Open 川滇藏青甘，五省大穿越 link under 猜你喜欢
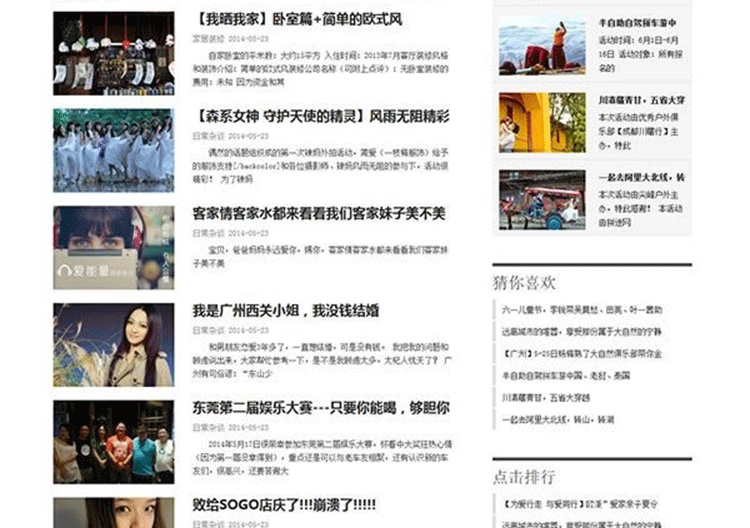This screenshot has width=750, height=528. pos(546,398)
